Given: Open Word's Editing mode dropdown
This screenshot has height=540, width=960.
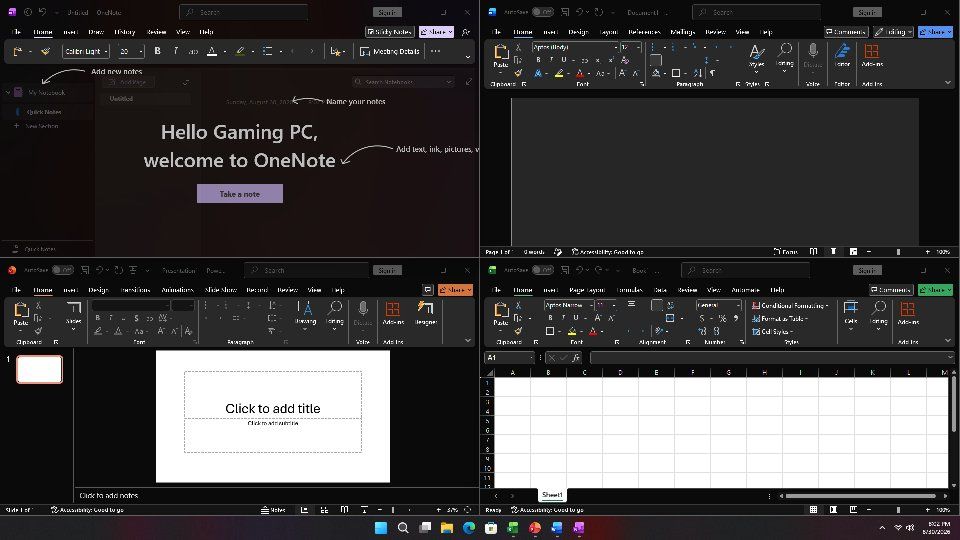Looking at the screenshot, I should 893,31.
